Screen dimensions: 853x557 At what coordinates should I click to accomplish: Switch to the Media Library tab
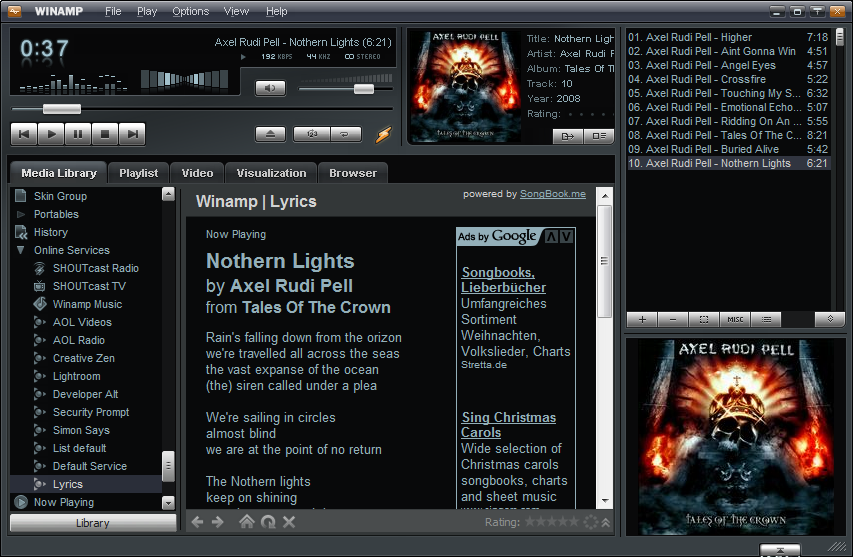[x=59, y=173]
